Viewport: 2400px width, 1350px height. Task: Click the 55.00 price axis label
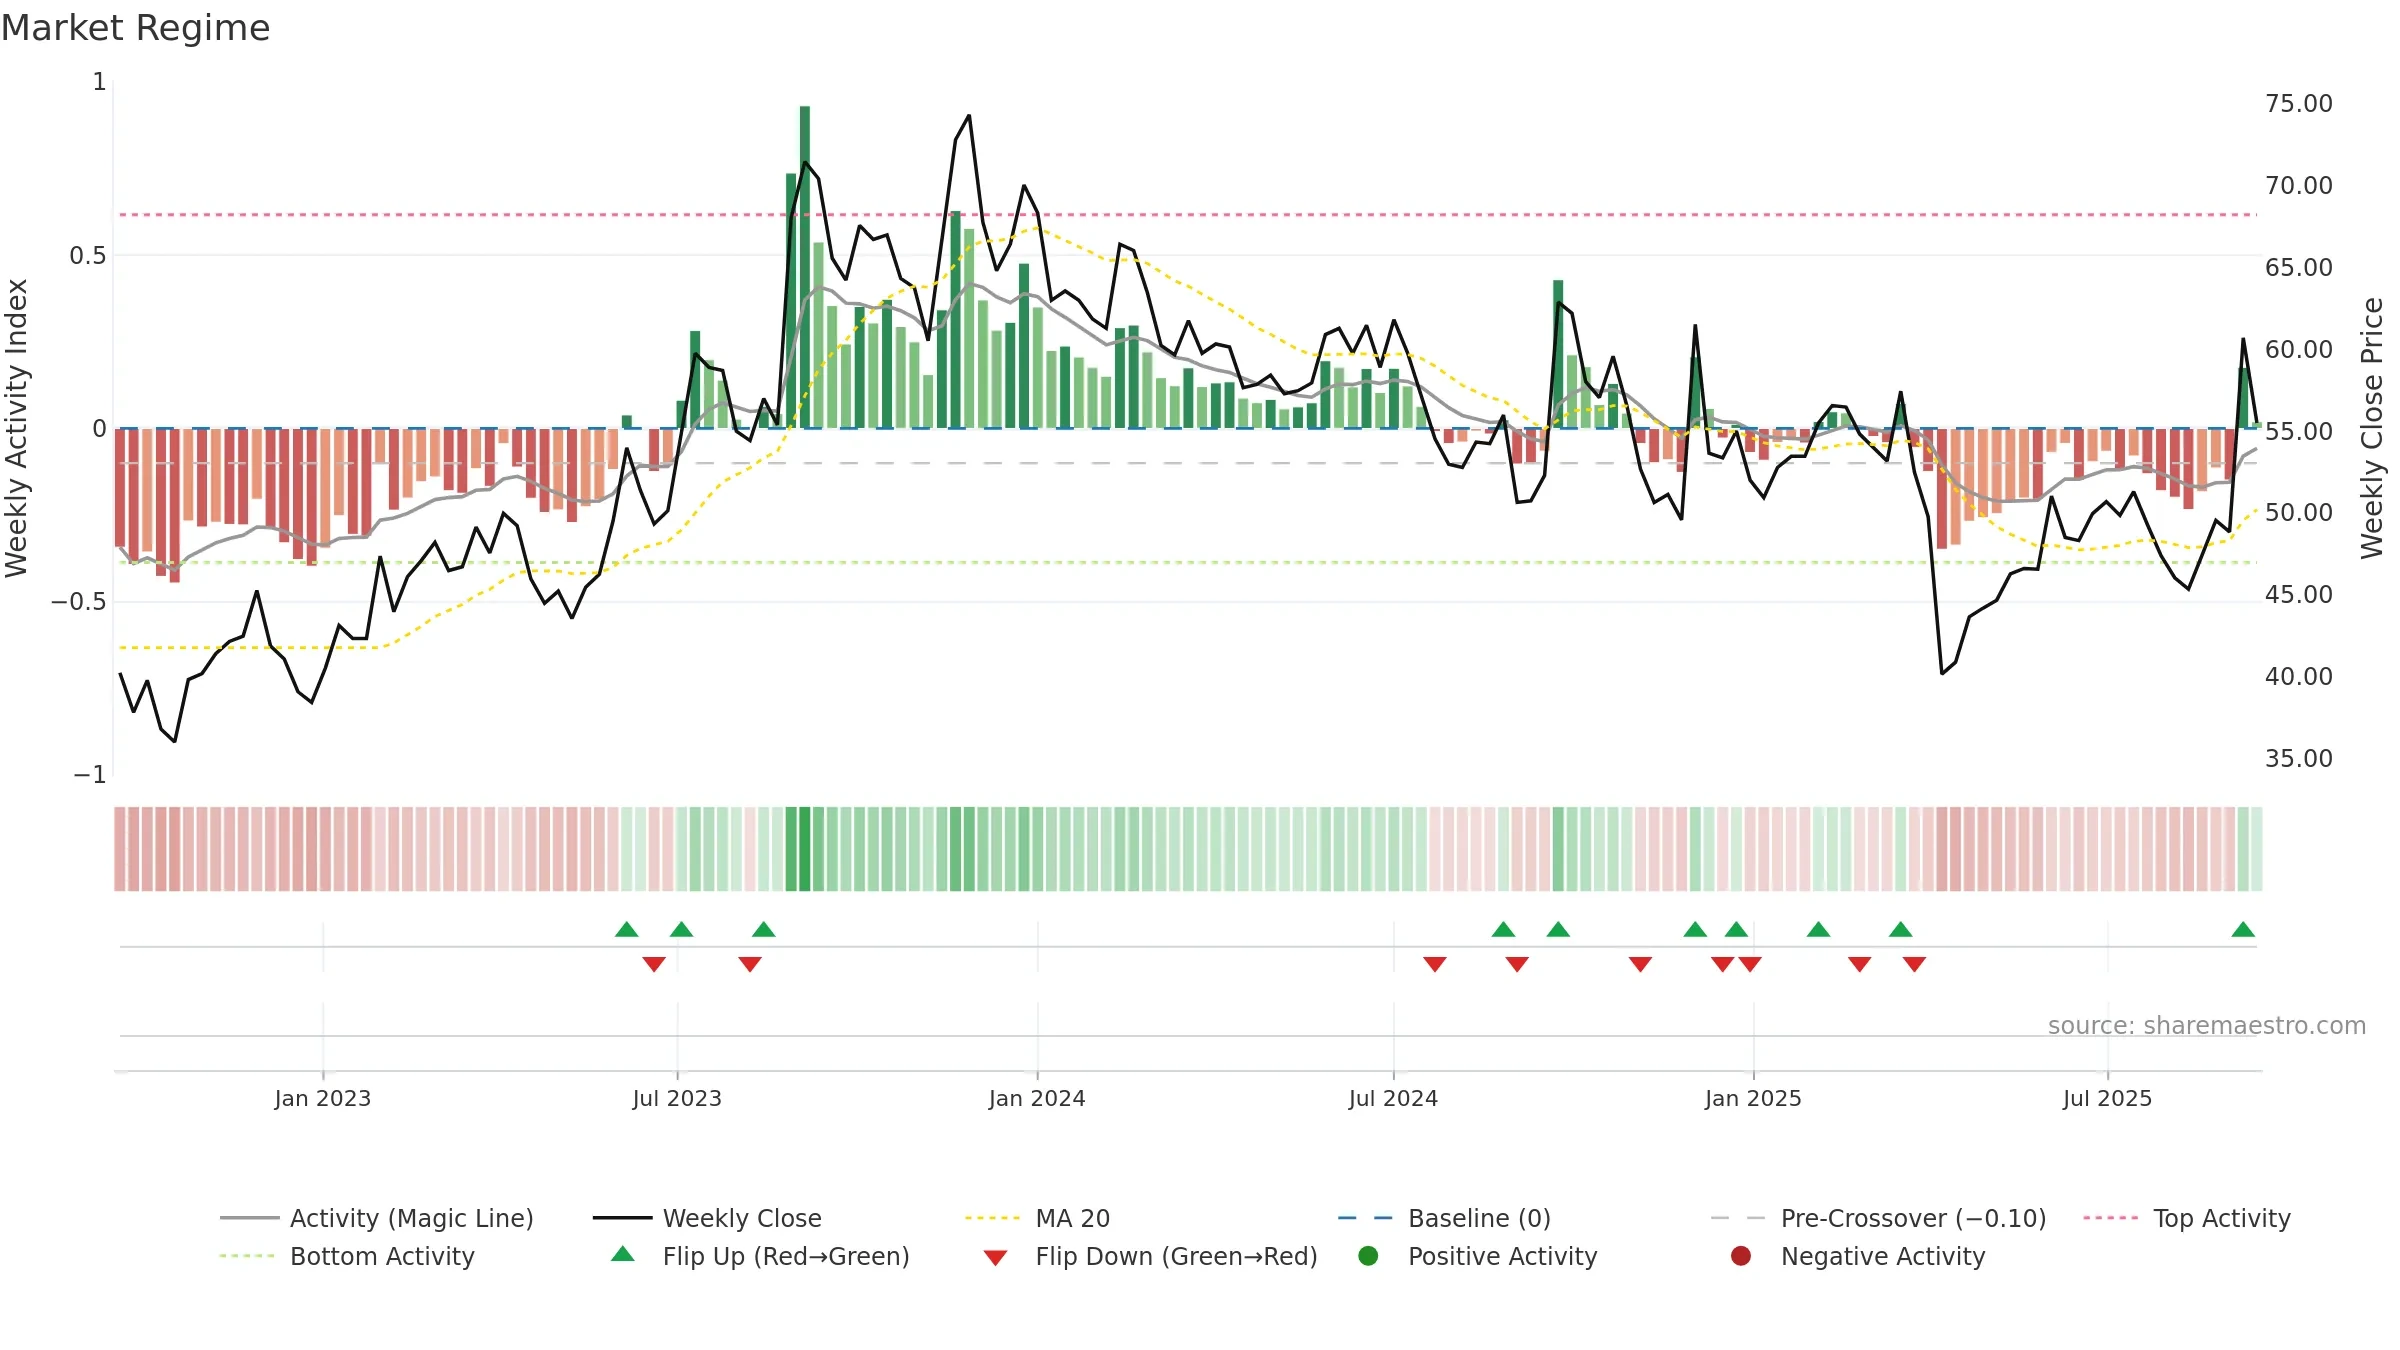coord(2299,431)
